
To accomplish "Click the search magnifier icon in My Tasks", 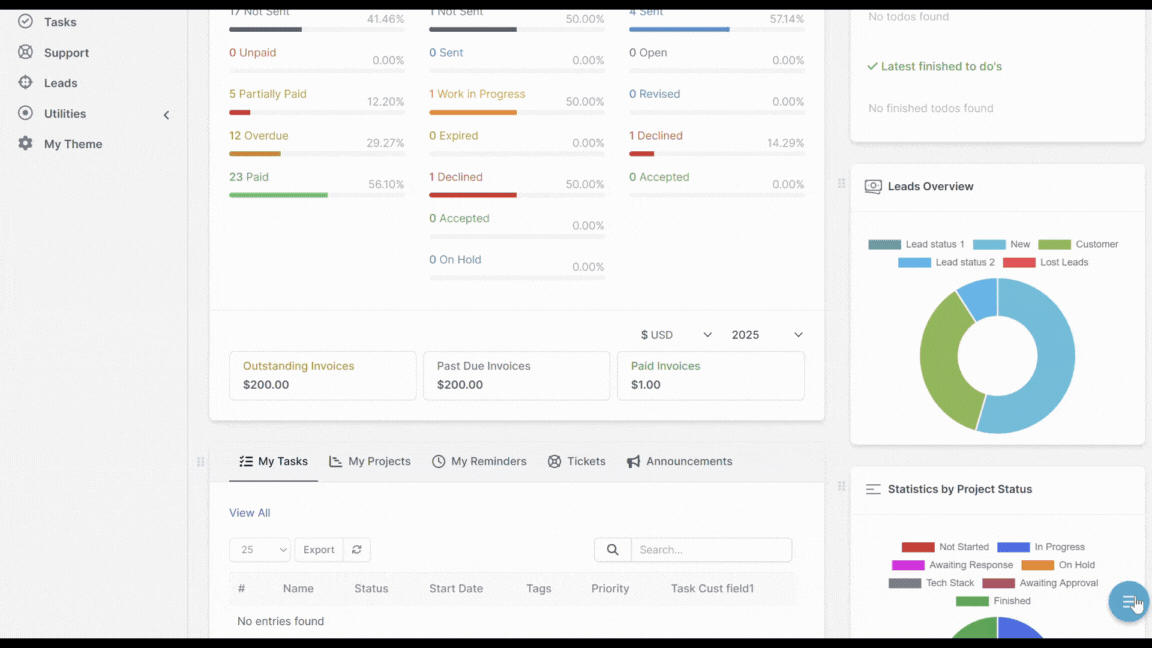I will [x=612, y=549].
